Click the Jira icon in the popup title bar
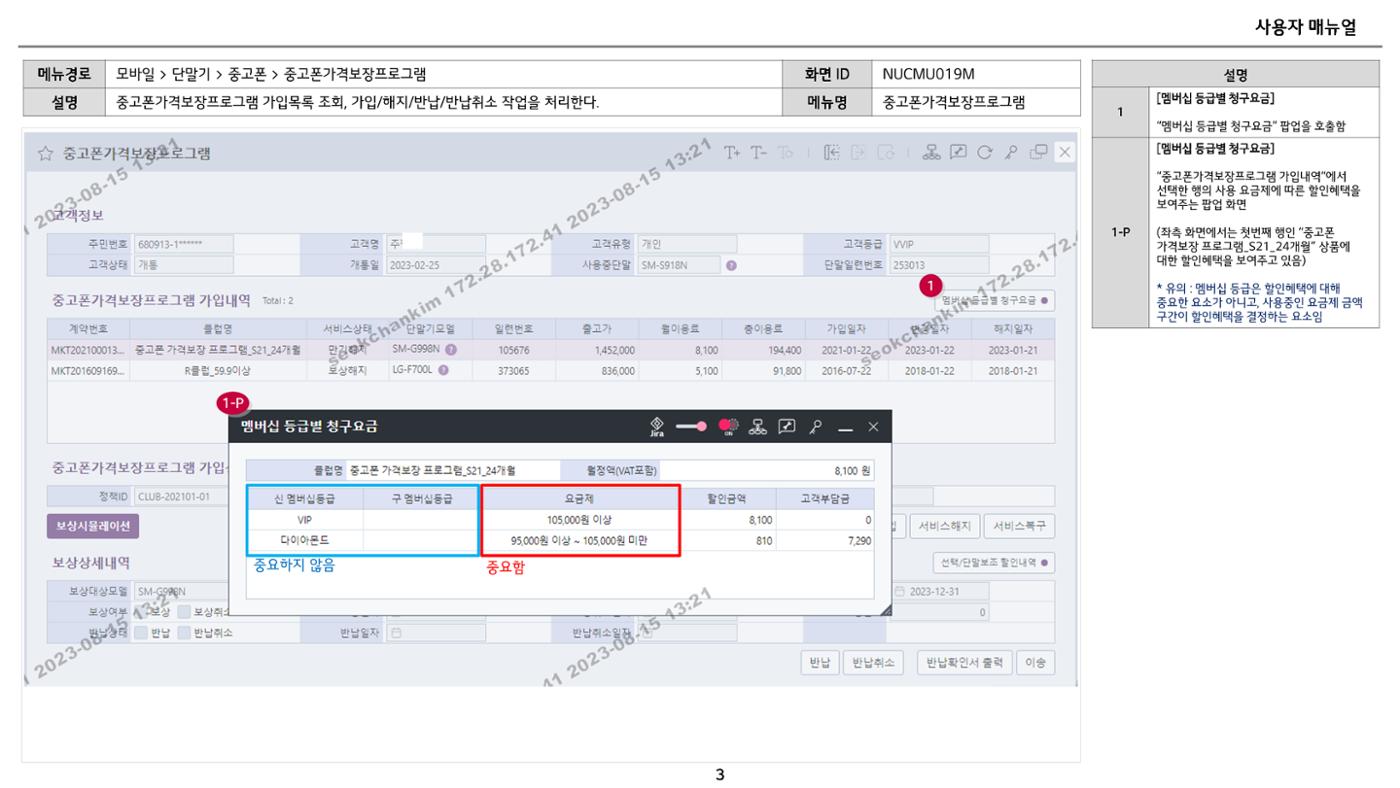Image resolution: width=1400 pixels, height=788 pixels. [656, 427]
